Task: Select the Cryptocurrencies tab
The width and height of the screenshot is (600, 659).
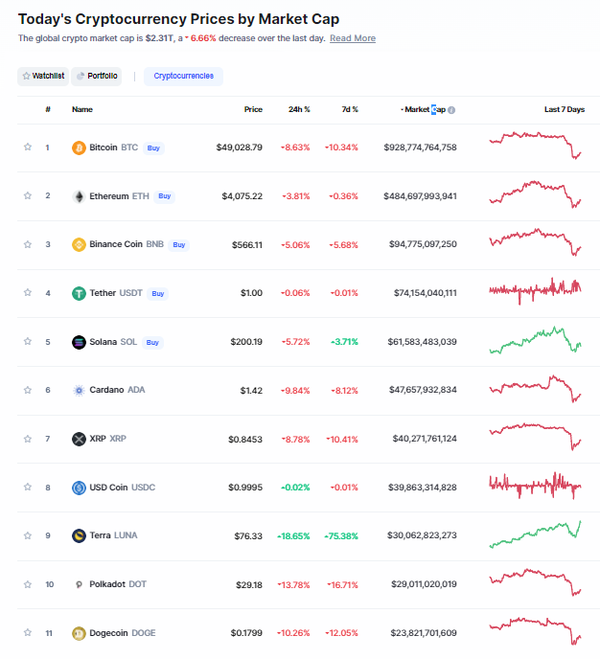Action: [184, 76]
